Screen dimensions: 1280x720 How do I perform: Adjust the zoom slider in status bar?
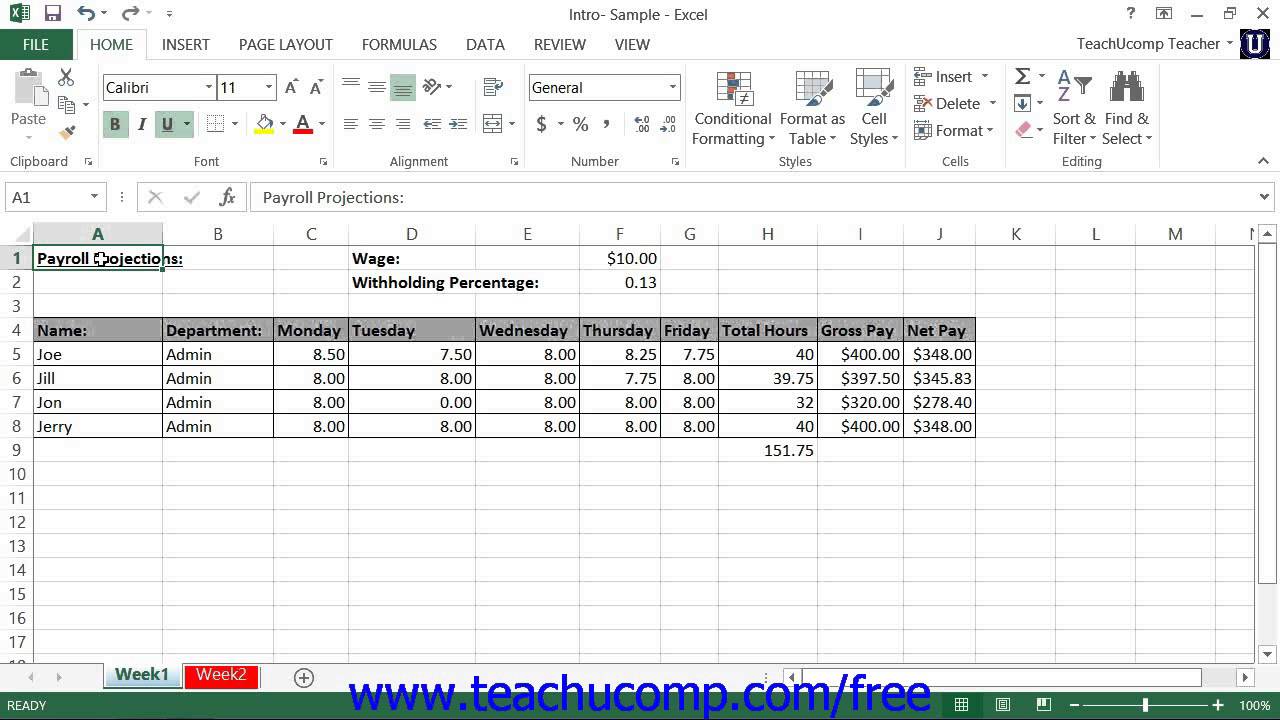tap(1145, 705)
